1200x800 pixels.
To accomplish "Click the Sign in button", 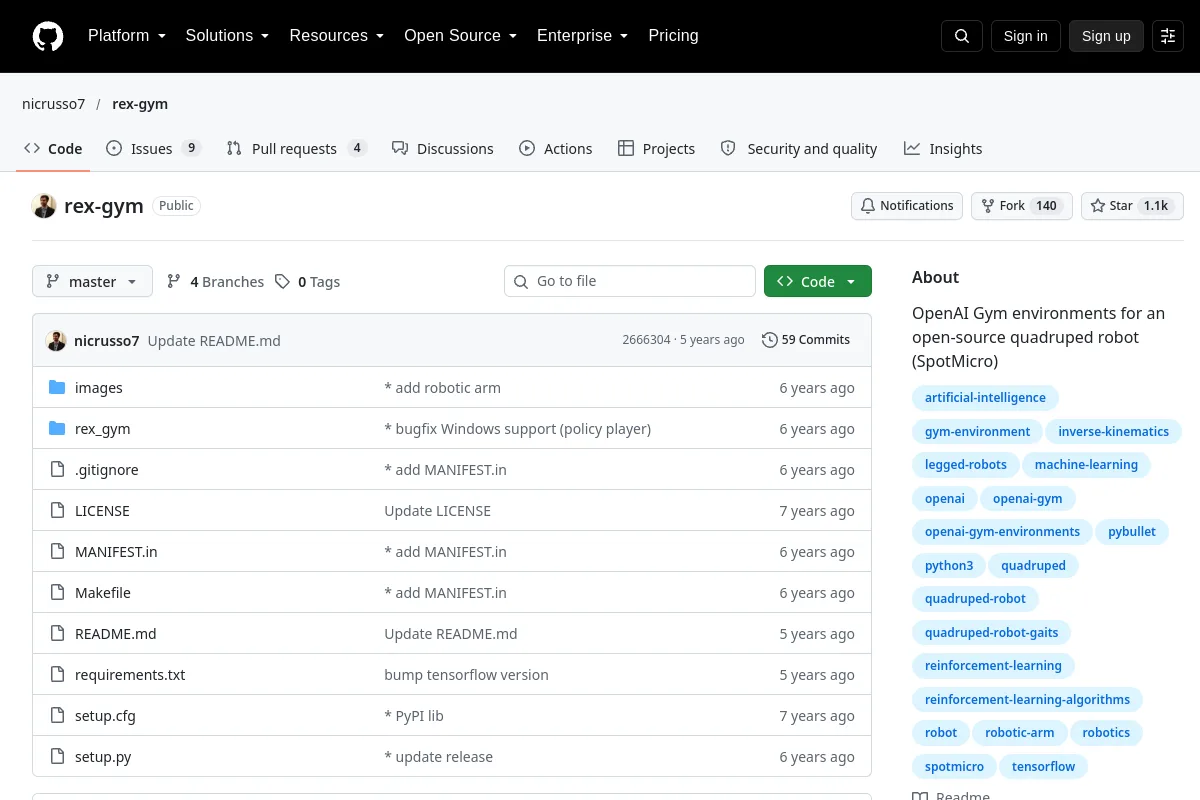I will click(x=1025, y=36).
